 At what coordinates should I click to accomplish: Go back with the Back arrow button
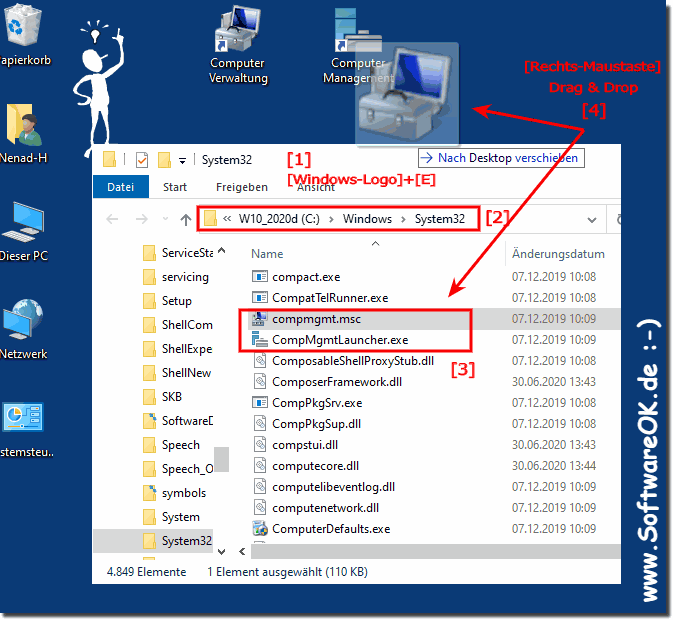tap(112, 219)
